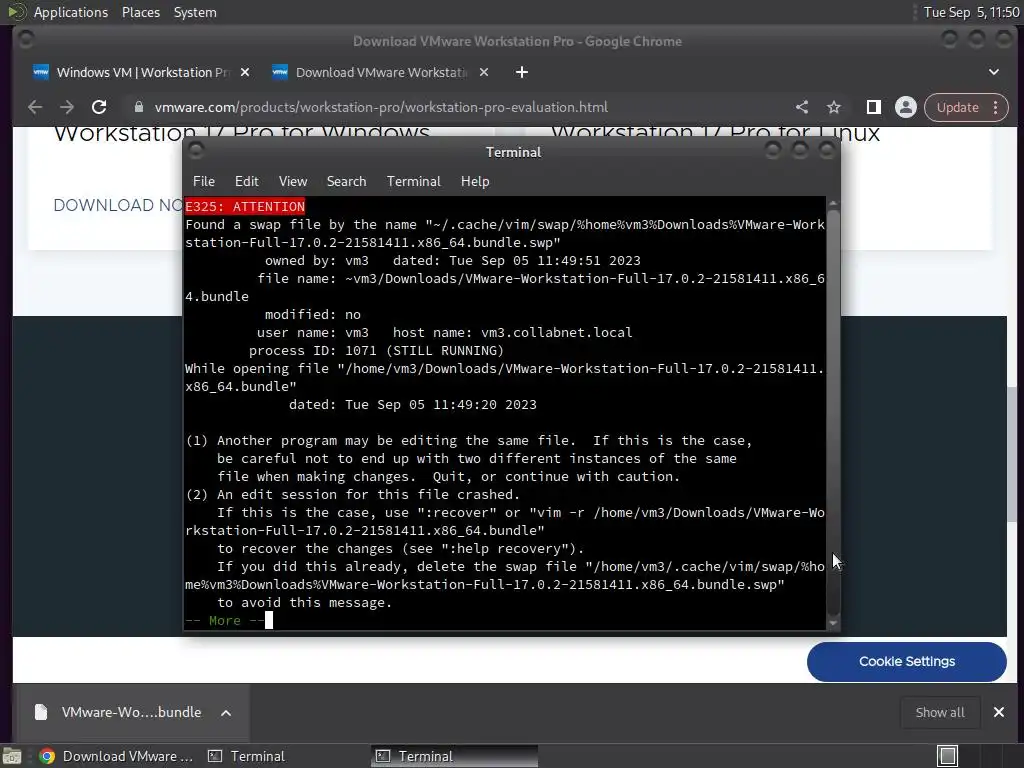
Task: Click the process ID: 1071 line
Action: click(376, 351)
